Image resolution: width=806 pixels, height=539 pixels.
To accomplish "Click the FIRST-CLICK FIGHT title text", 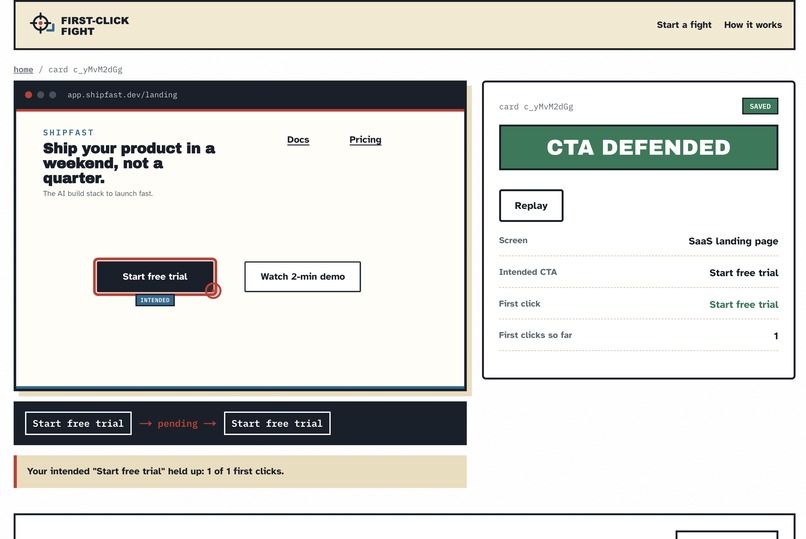I will coord(95,26).
